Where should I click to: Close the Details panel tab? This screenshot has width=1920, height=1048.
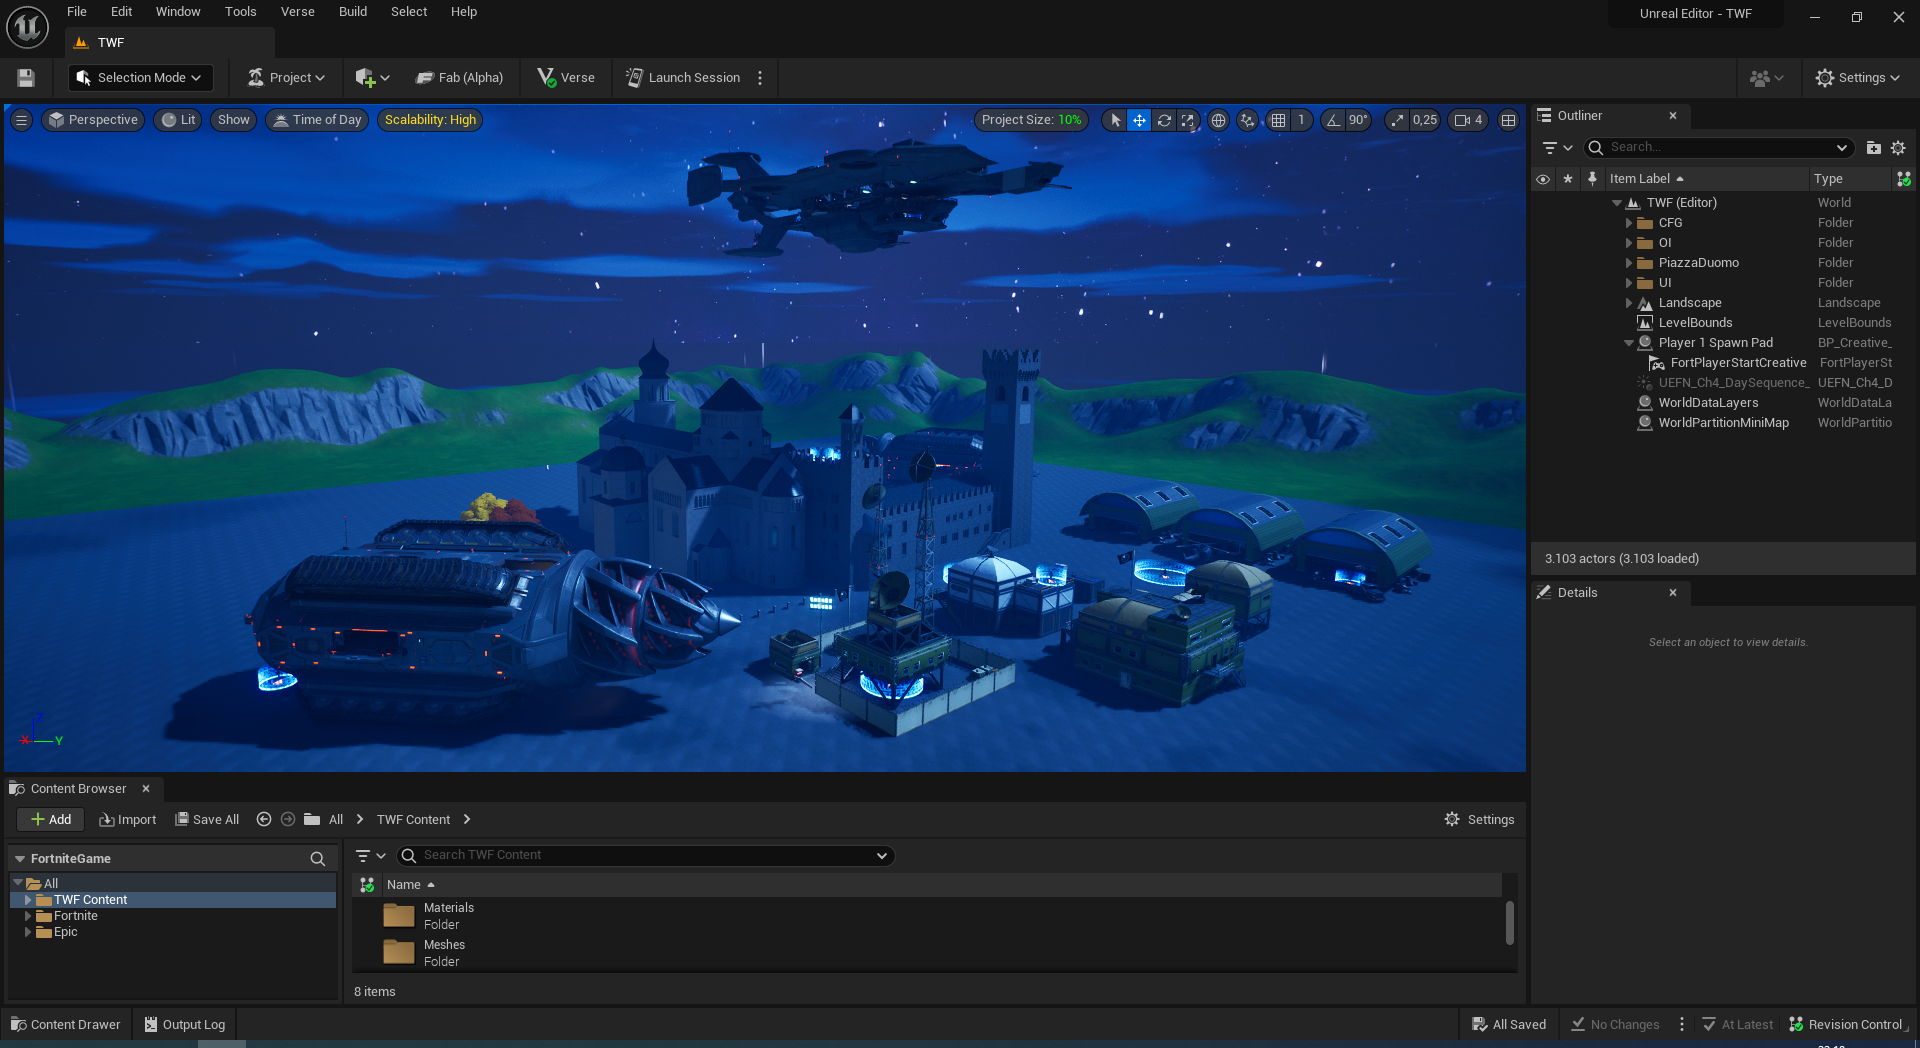1673,593
